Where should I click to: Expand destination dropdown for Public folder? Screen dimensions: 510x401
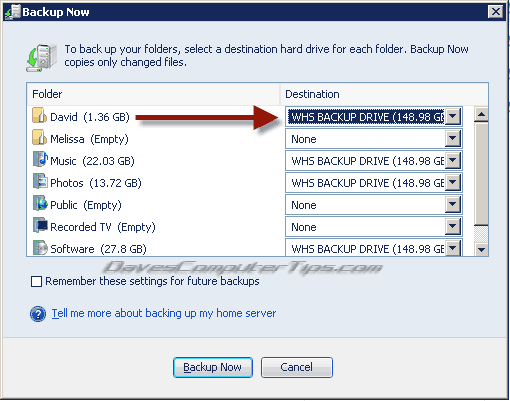coord(453,205)
